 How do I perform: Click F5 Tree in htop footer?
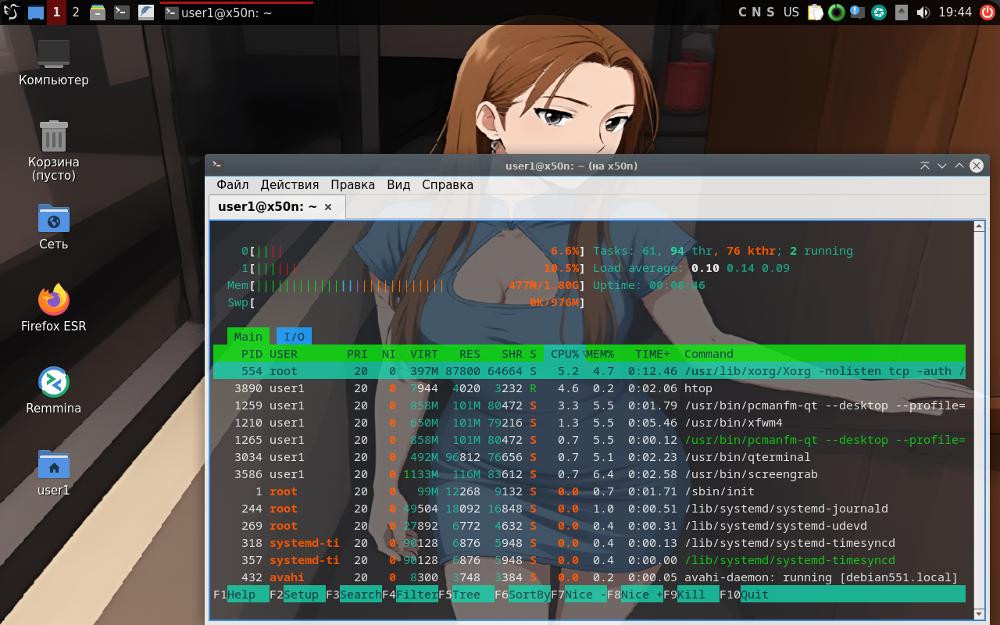coord(466,594)
